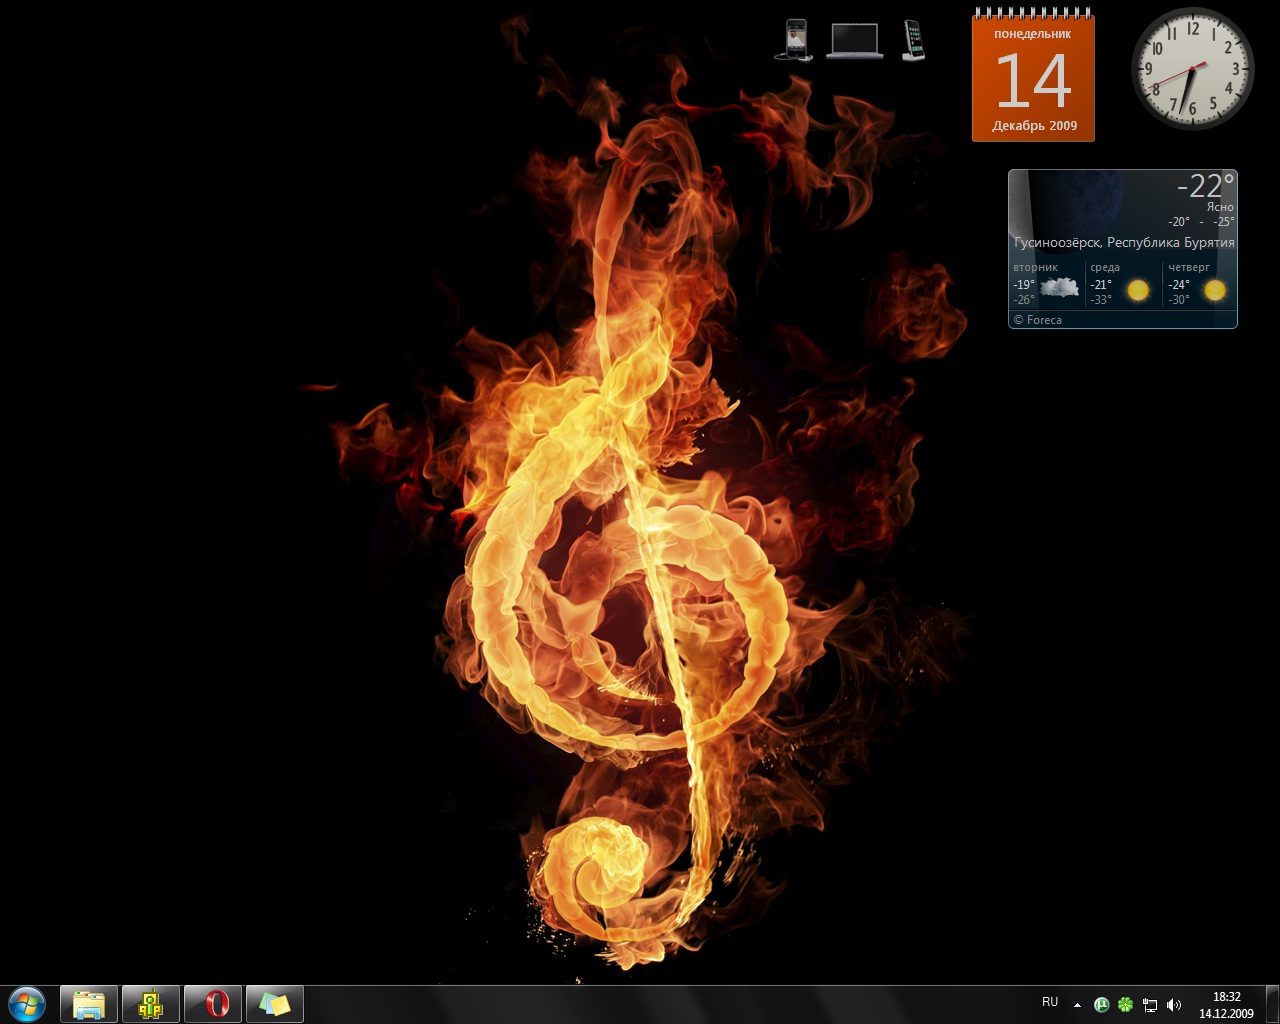Screen dimensions: 1280x1024
Task: Show hidden tray icons arrow
Action: [x=1077, y=1004]
